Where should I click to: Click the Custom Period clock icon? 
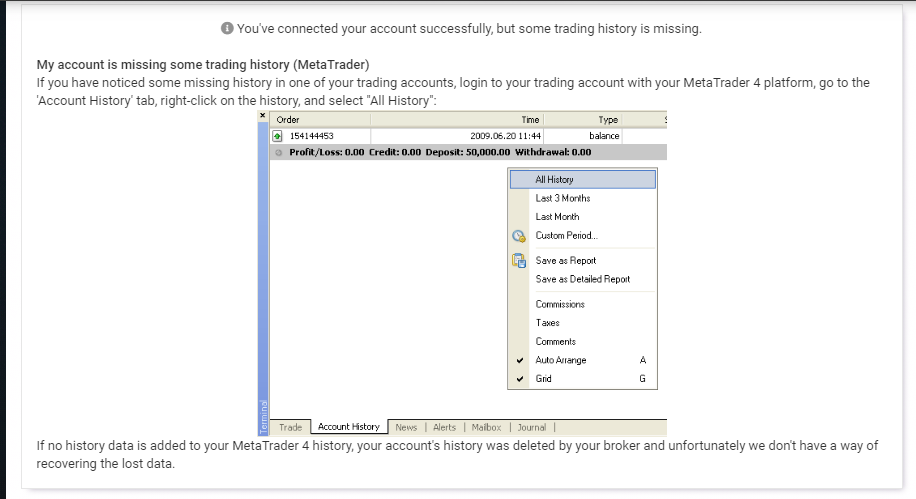pyautogui.click(x=519, y=236)
